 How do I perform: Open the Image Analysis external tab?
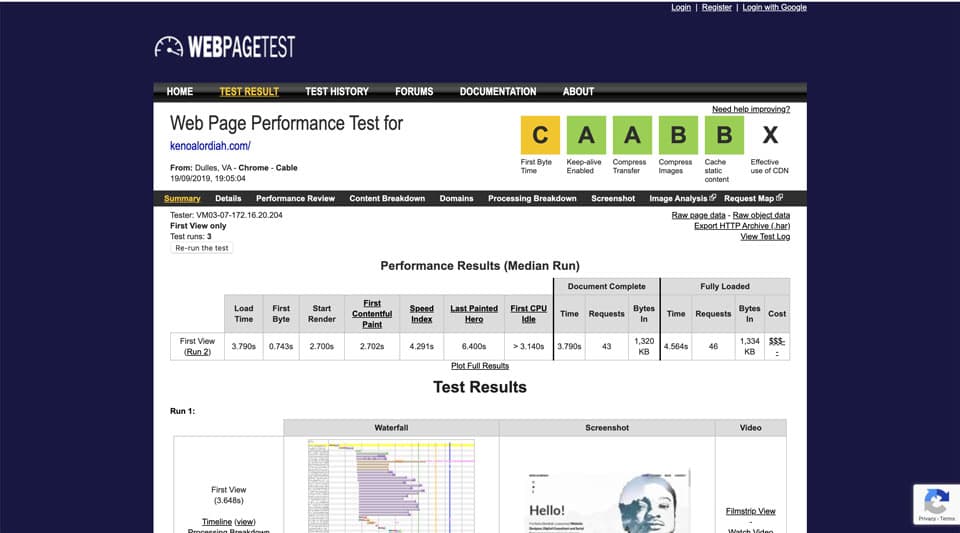(682, 198)
